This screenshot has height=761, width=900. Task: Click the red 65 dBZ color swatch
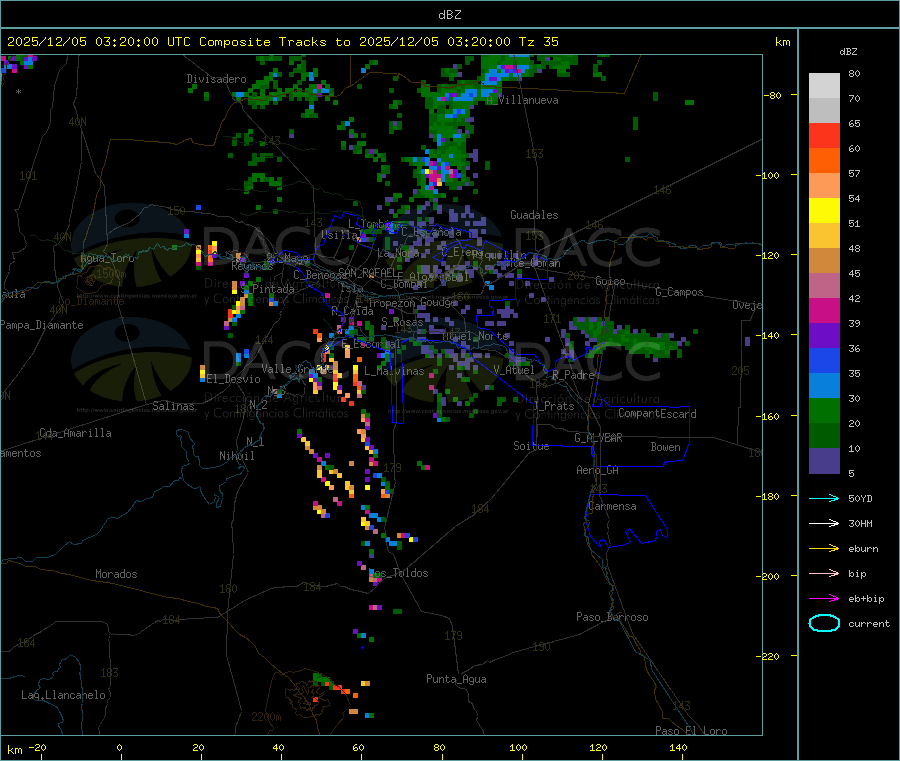824,135
